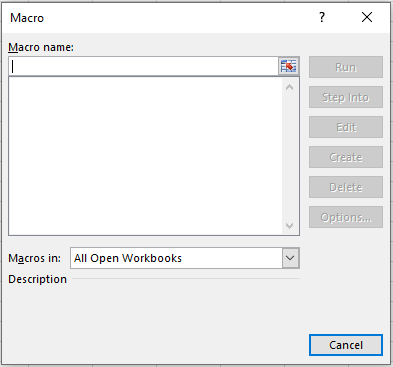The width and height of the screenshot is (393, 367).
Task: Click the Macro dialog title text
Action: click(x=27, y=18)
